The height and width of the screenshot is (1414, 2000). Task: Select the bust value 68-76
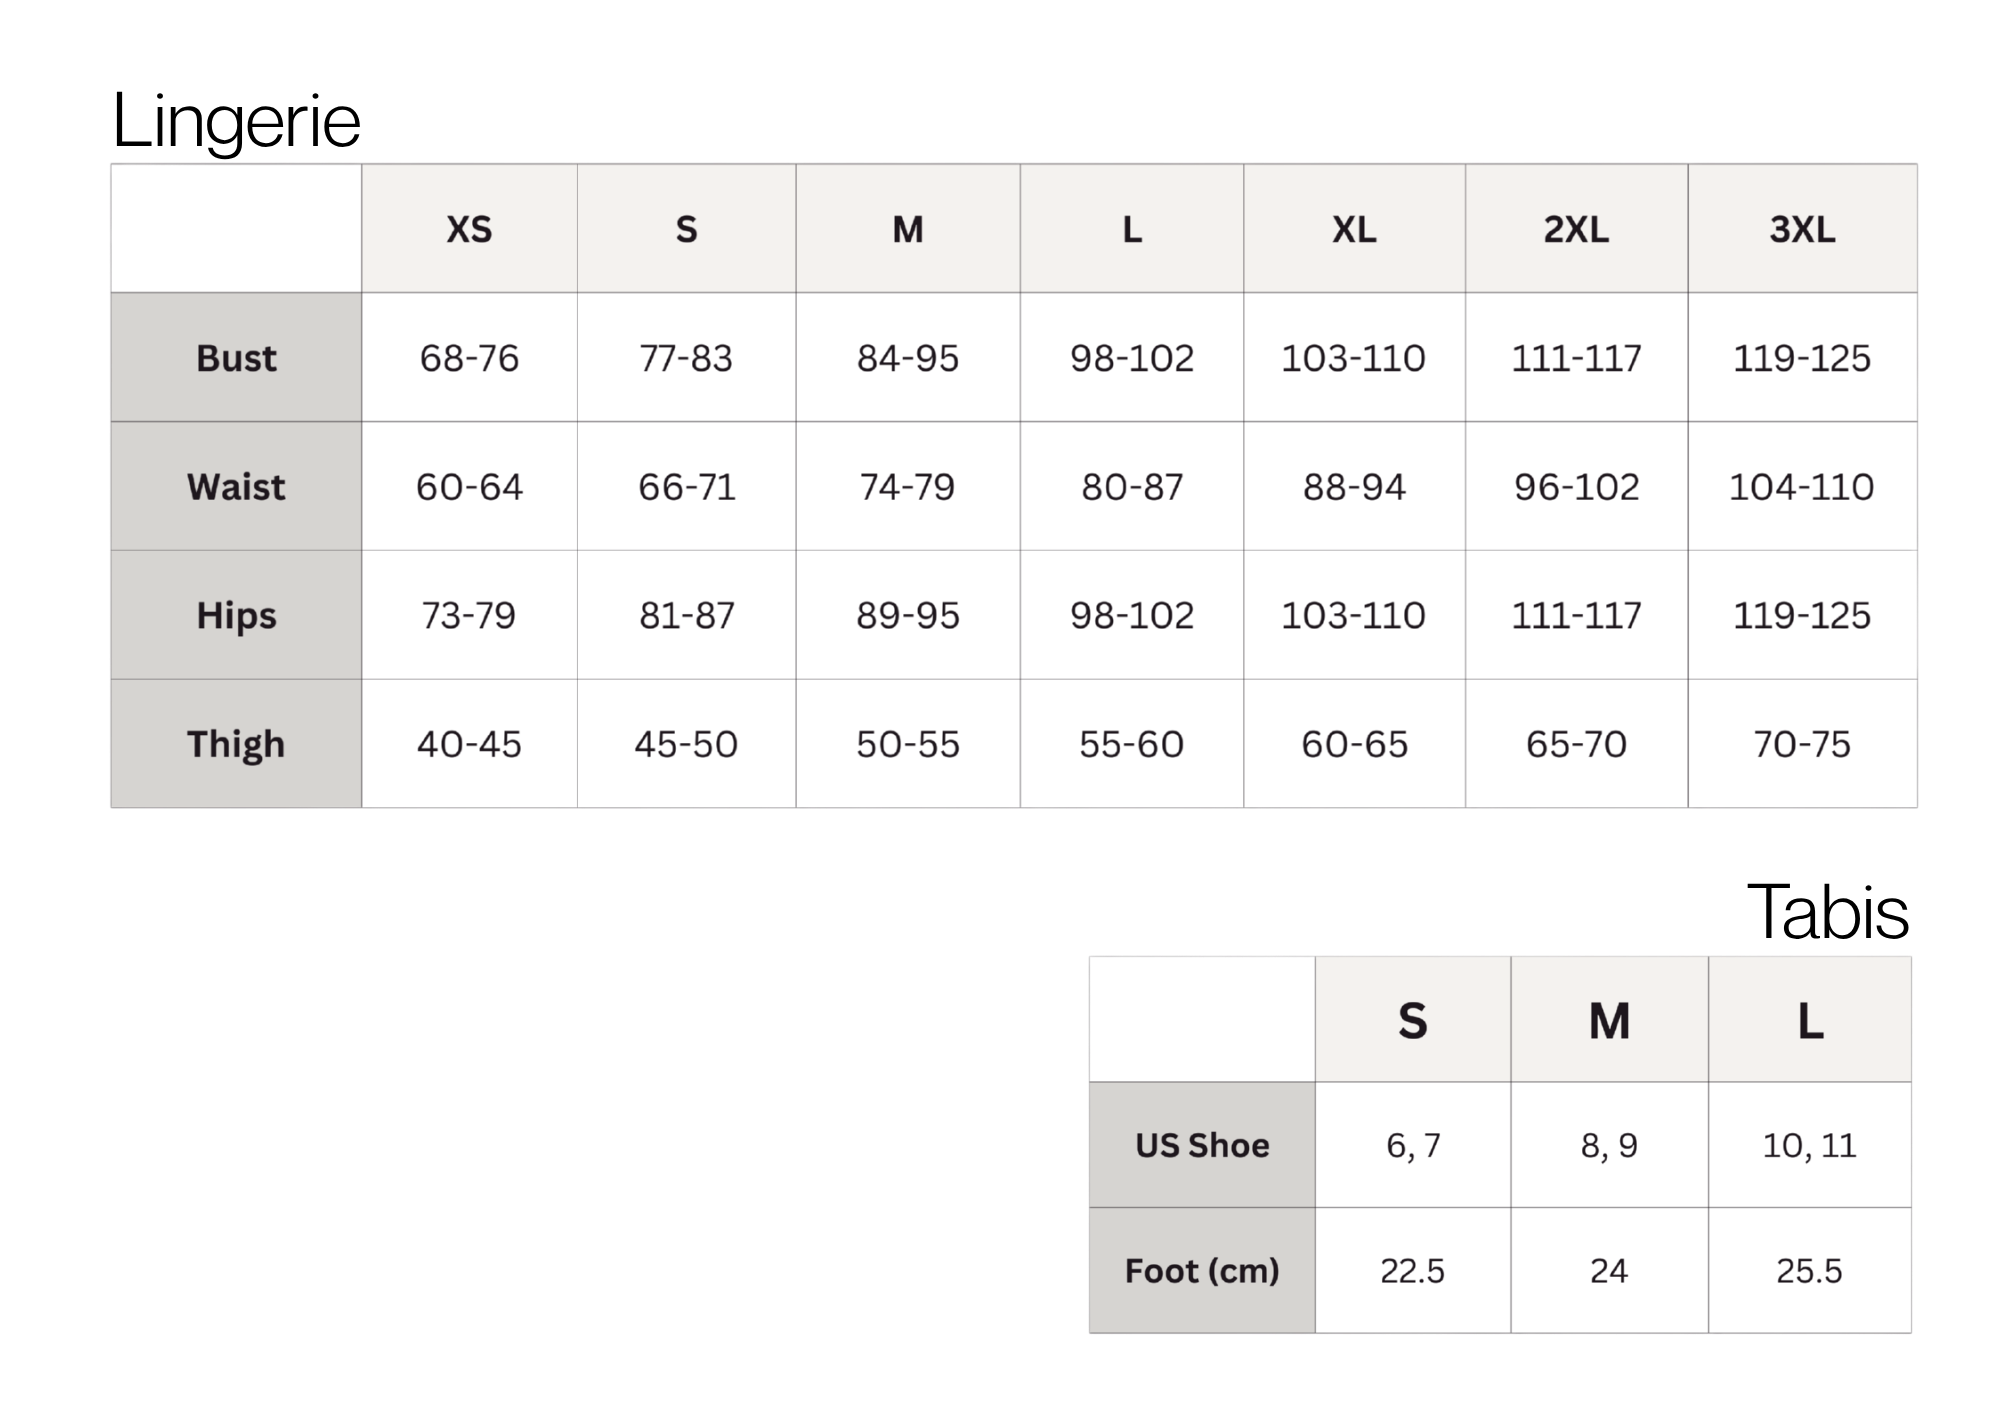click(x=469, y=357)
